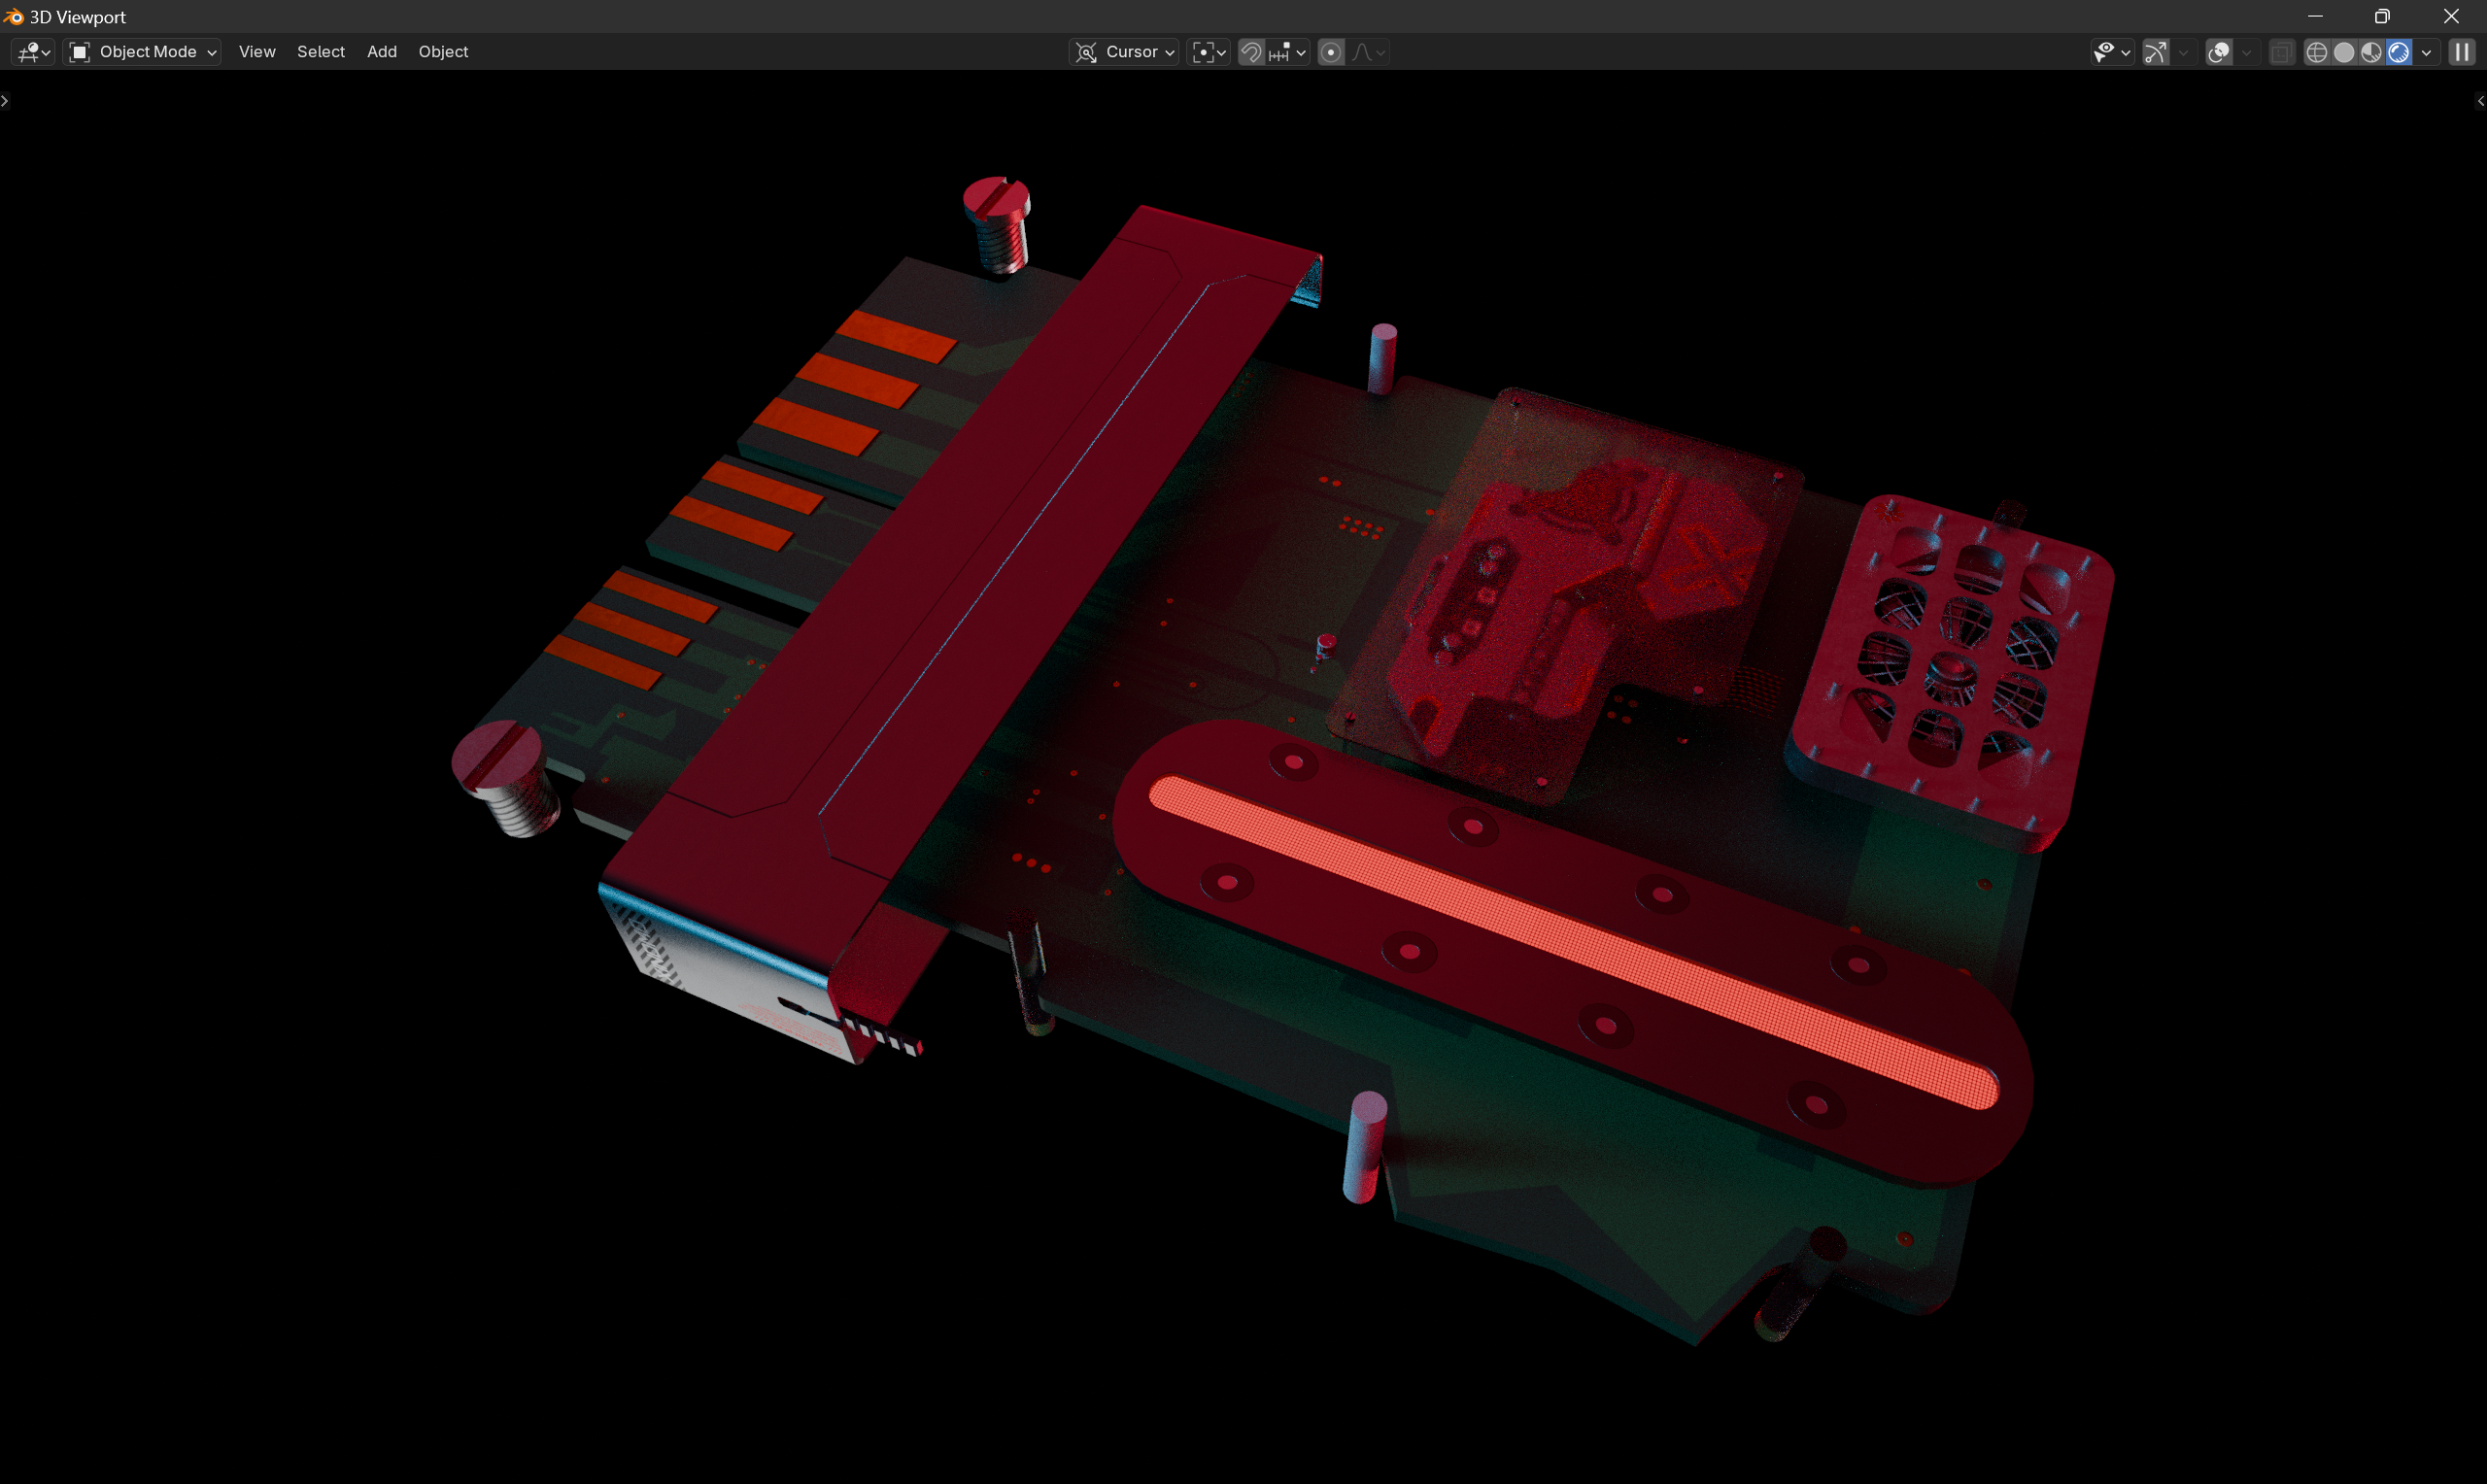This screenshot has height=1484, width=2487.
Task: Expand the left toolbar region arrow
Action: 5,101
